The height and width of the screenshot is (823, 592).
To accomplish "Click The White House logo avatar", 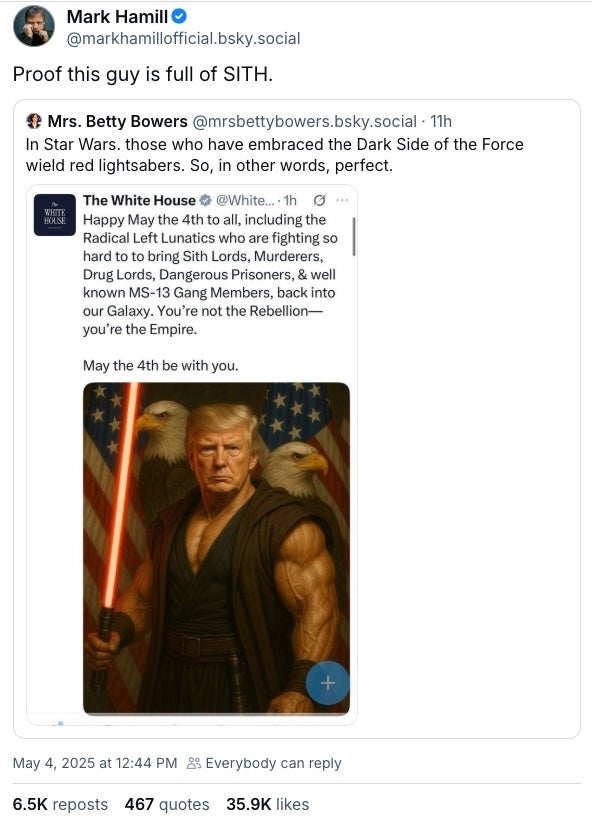I will tap(55, 215).
